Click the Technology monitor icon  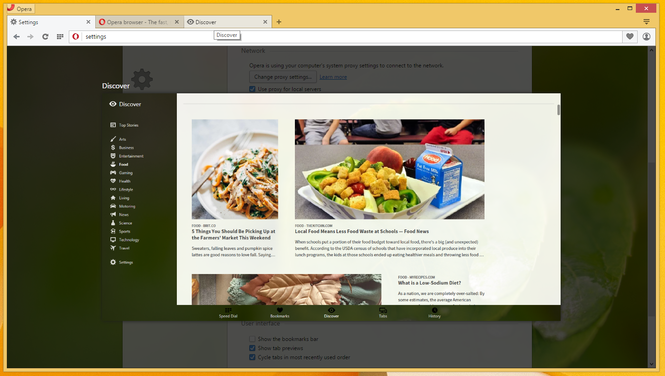point(113,240)
